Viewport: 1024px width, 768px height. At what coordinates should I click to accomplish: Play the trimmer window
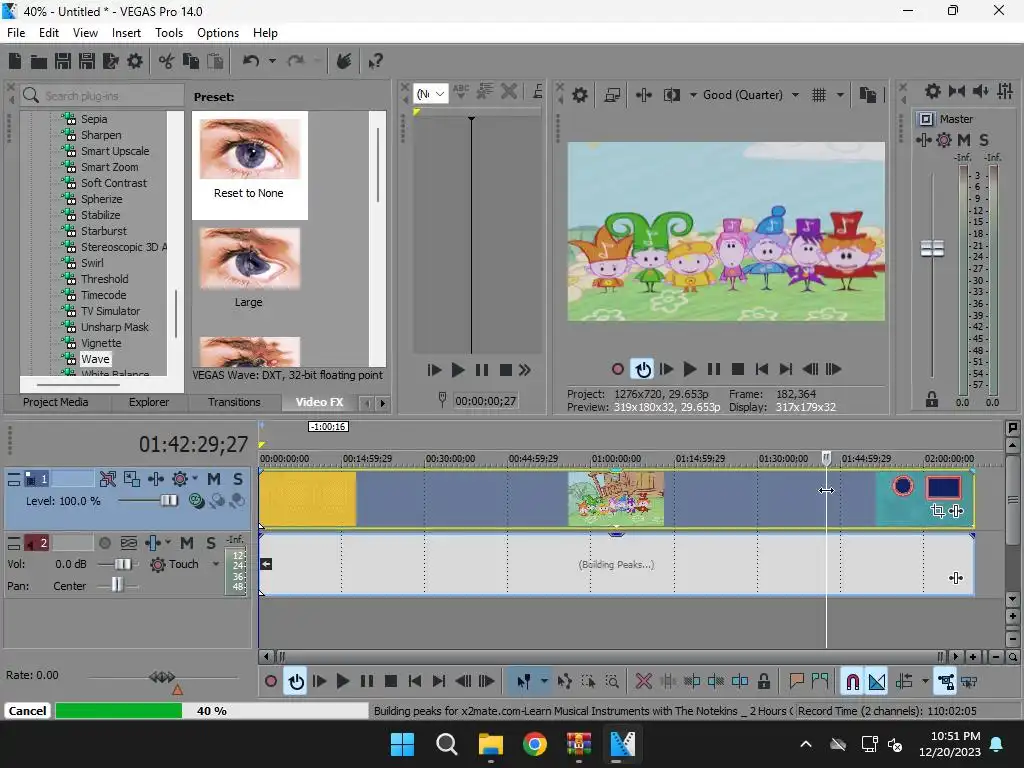pos(458,370)
